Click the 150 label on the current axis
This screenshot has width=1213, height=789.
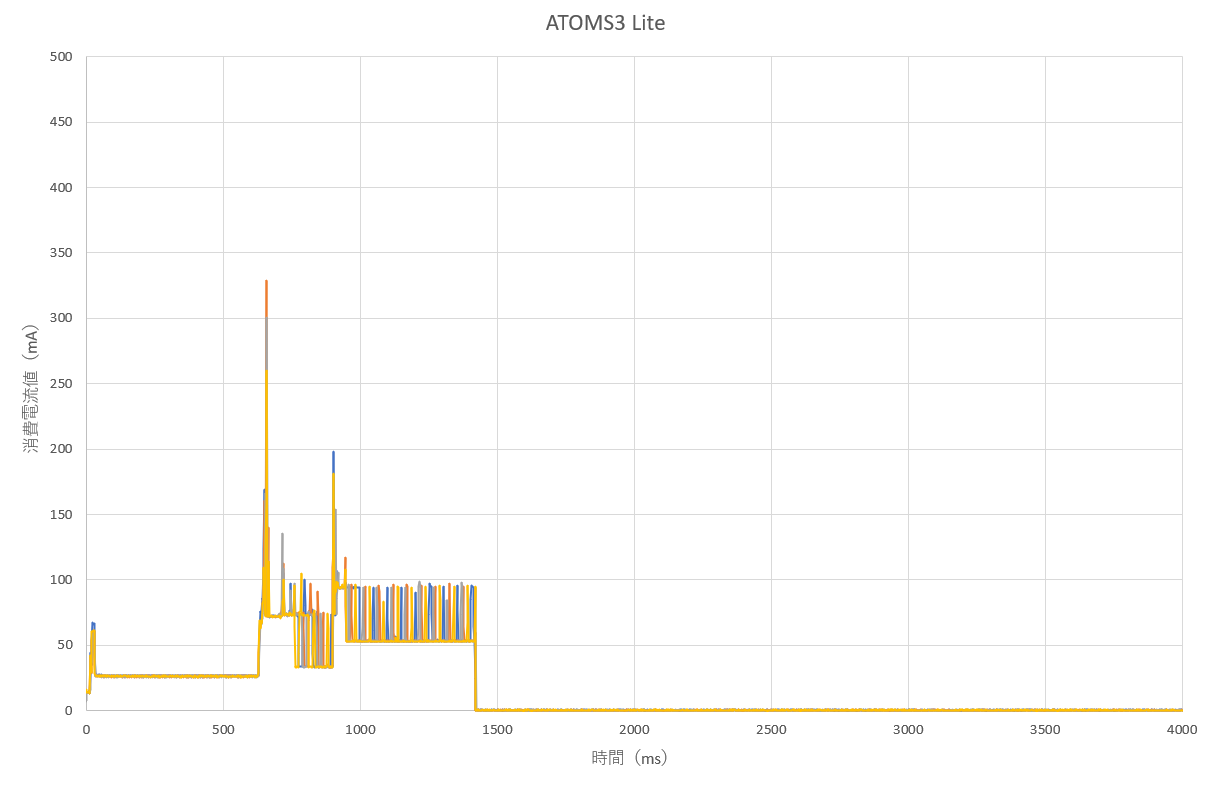[x=61, y=514]
